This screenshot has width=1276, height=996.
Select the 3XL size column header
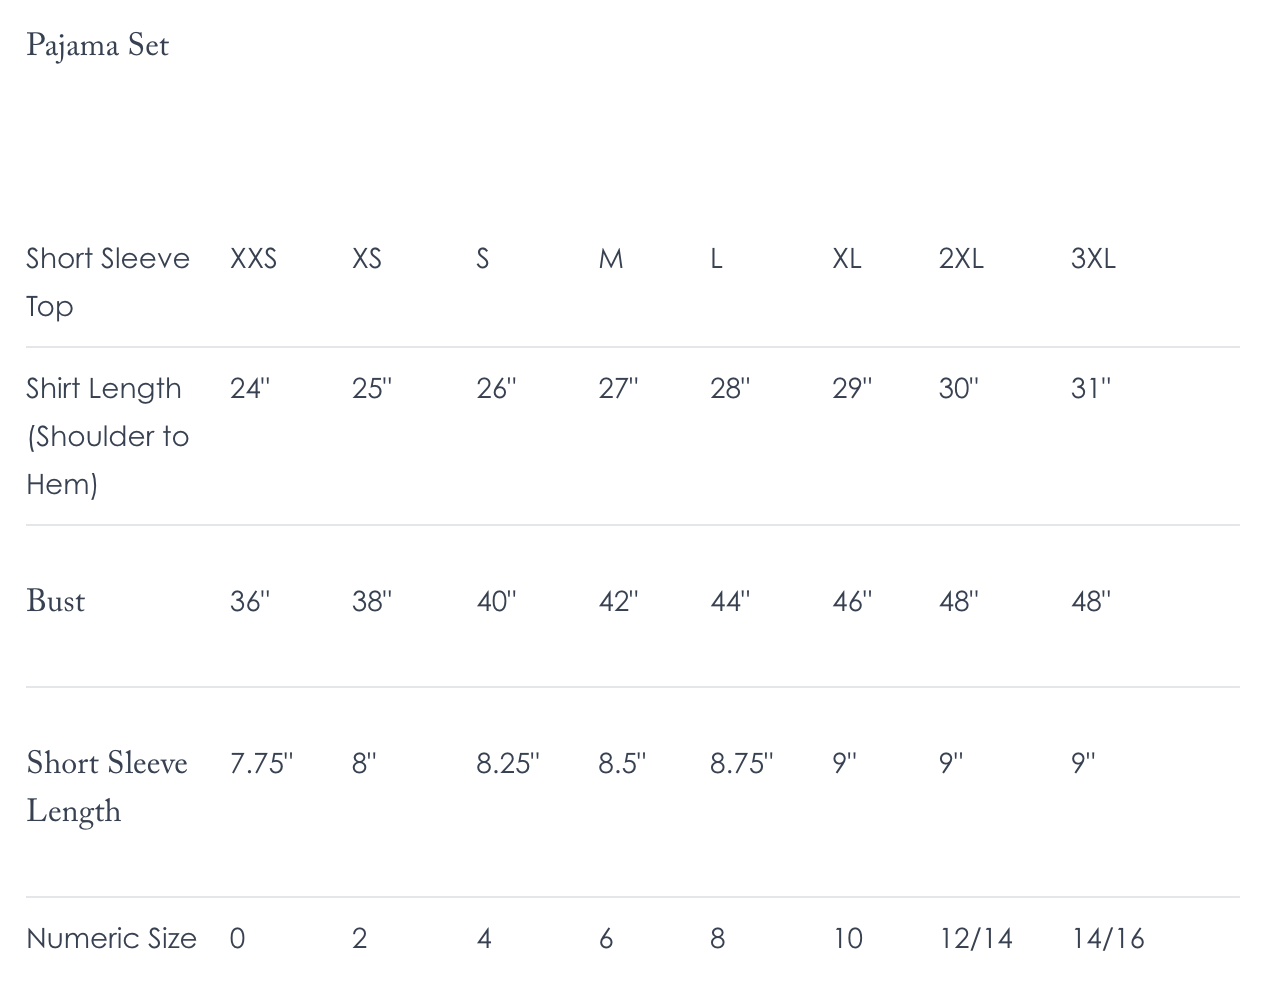click(1093, 259)
